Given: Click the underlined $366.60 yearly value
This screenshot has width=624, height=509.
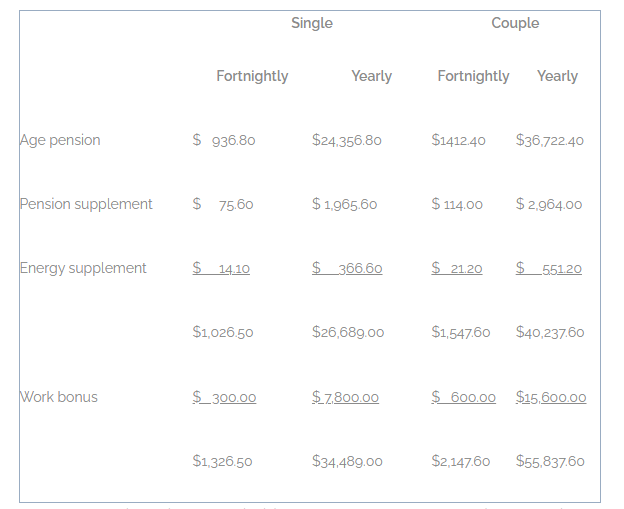Looking at the screenshot, I should click(x=347, y=269).
